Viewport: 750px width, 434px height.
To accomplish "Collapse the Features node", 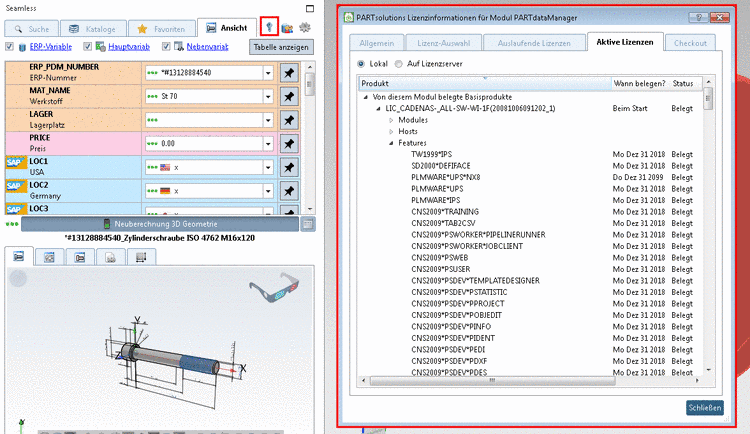I will coord(391,143).
